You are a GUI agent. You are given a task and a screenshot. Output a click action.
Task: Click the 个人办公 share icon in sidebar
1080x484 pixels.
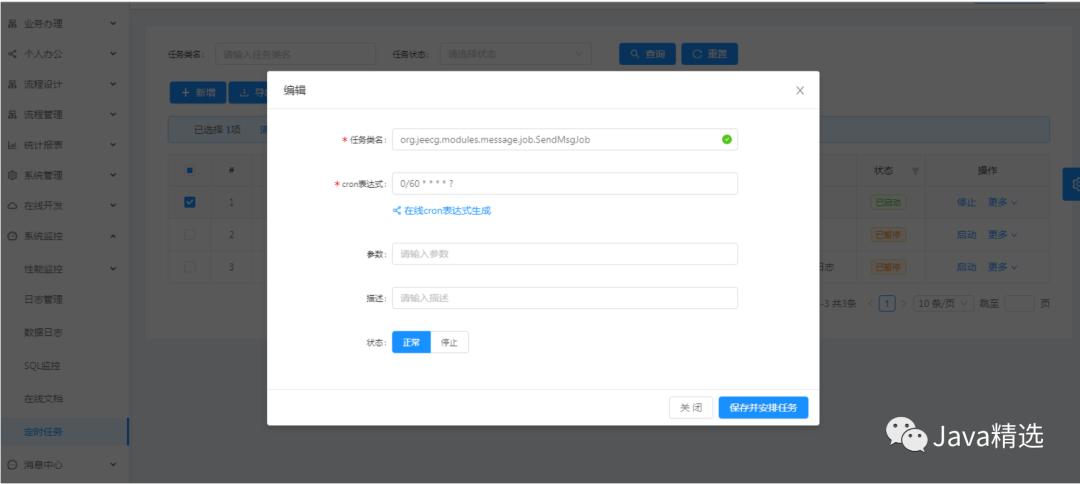tap(12, 54)
